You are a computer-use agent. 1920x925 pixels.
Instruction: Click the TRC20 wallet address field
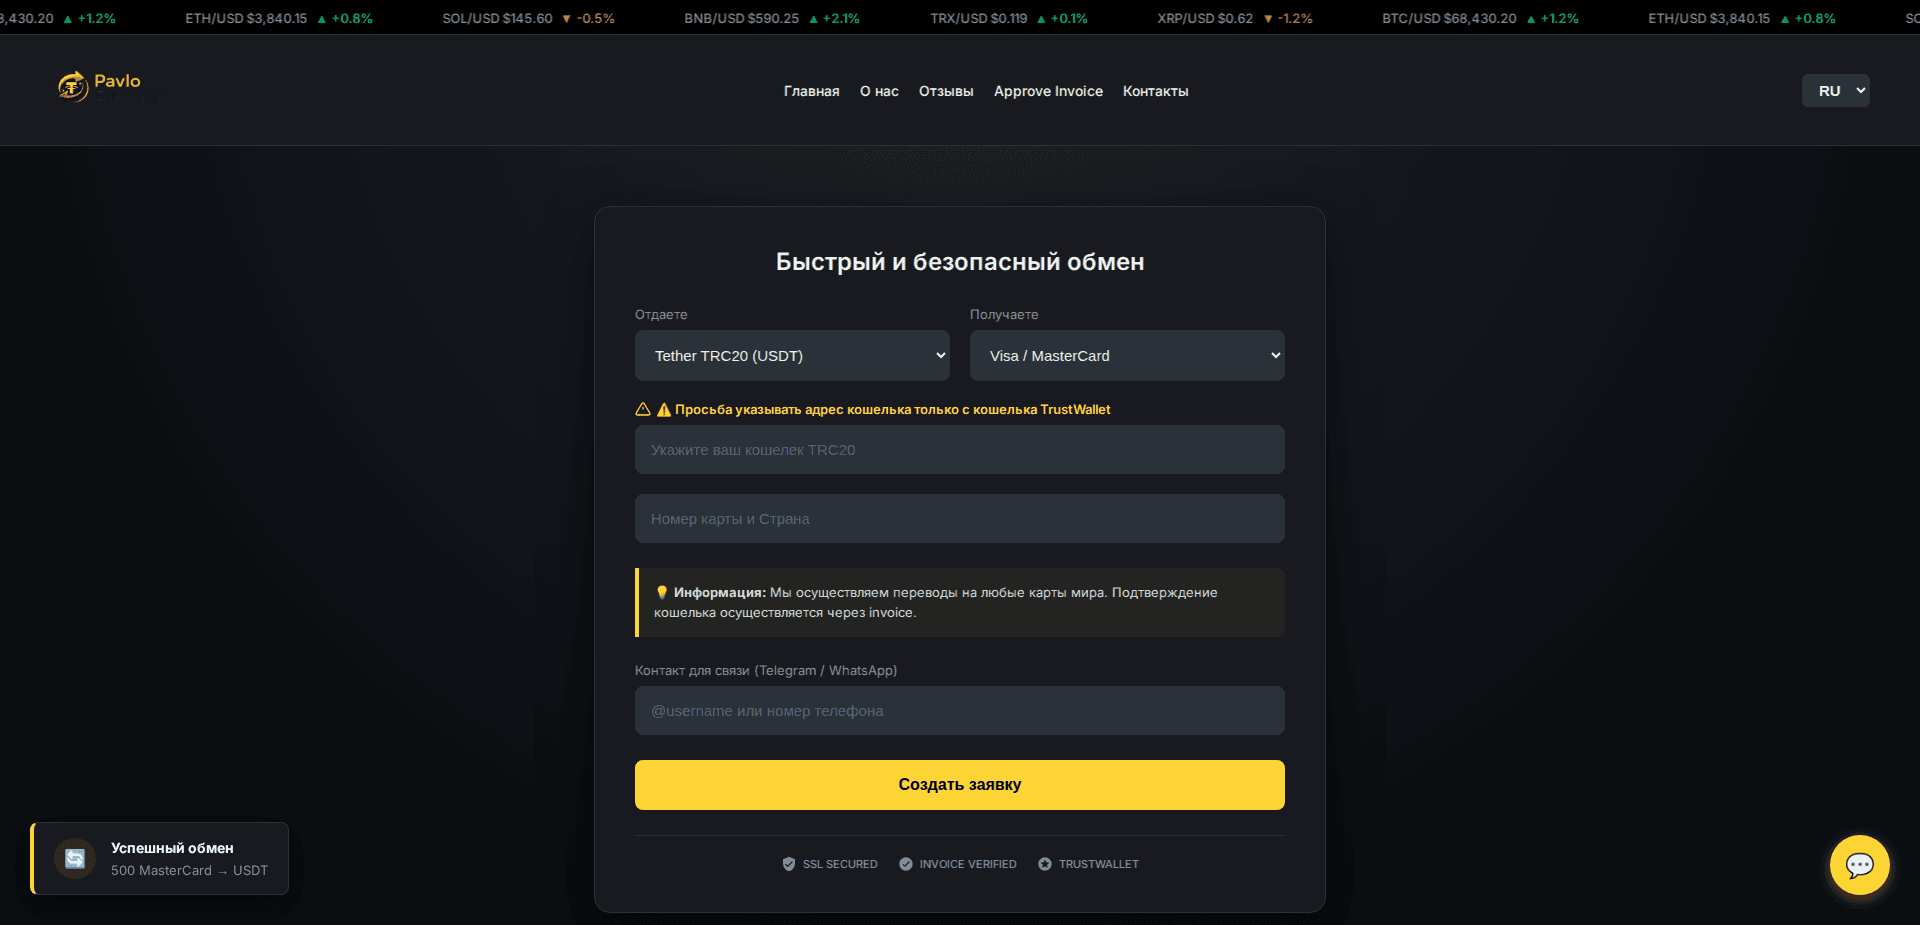pos(959,449)
